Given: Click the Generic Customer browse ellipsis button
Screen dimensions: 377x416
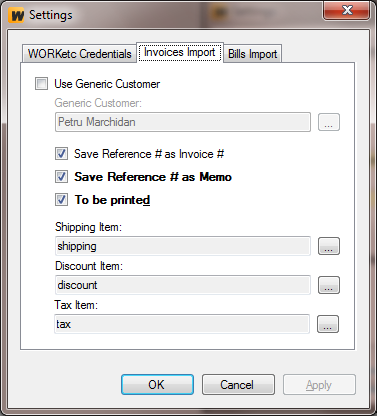Looking at the screenshot, I should click(x=329, y=122).
